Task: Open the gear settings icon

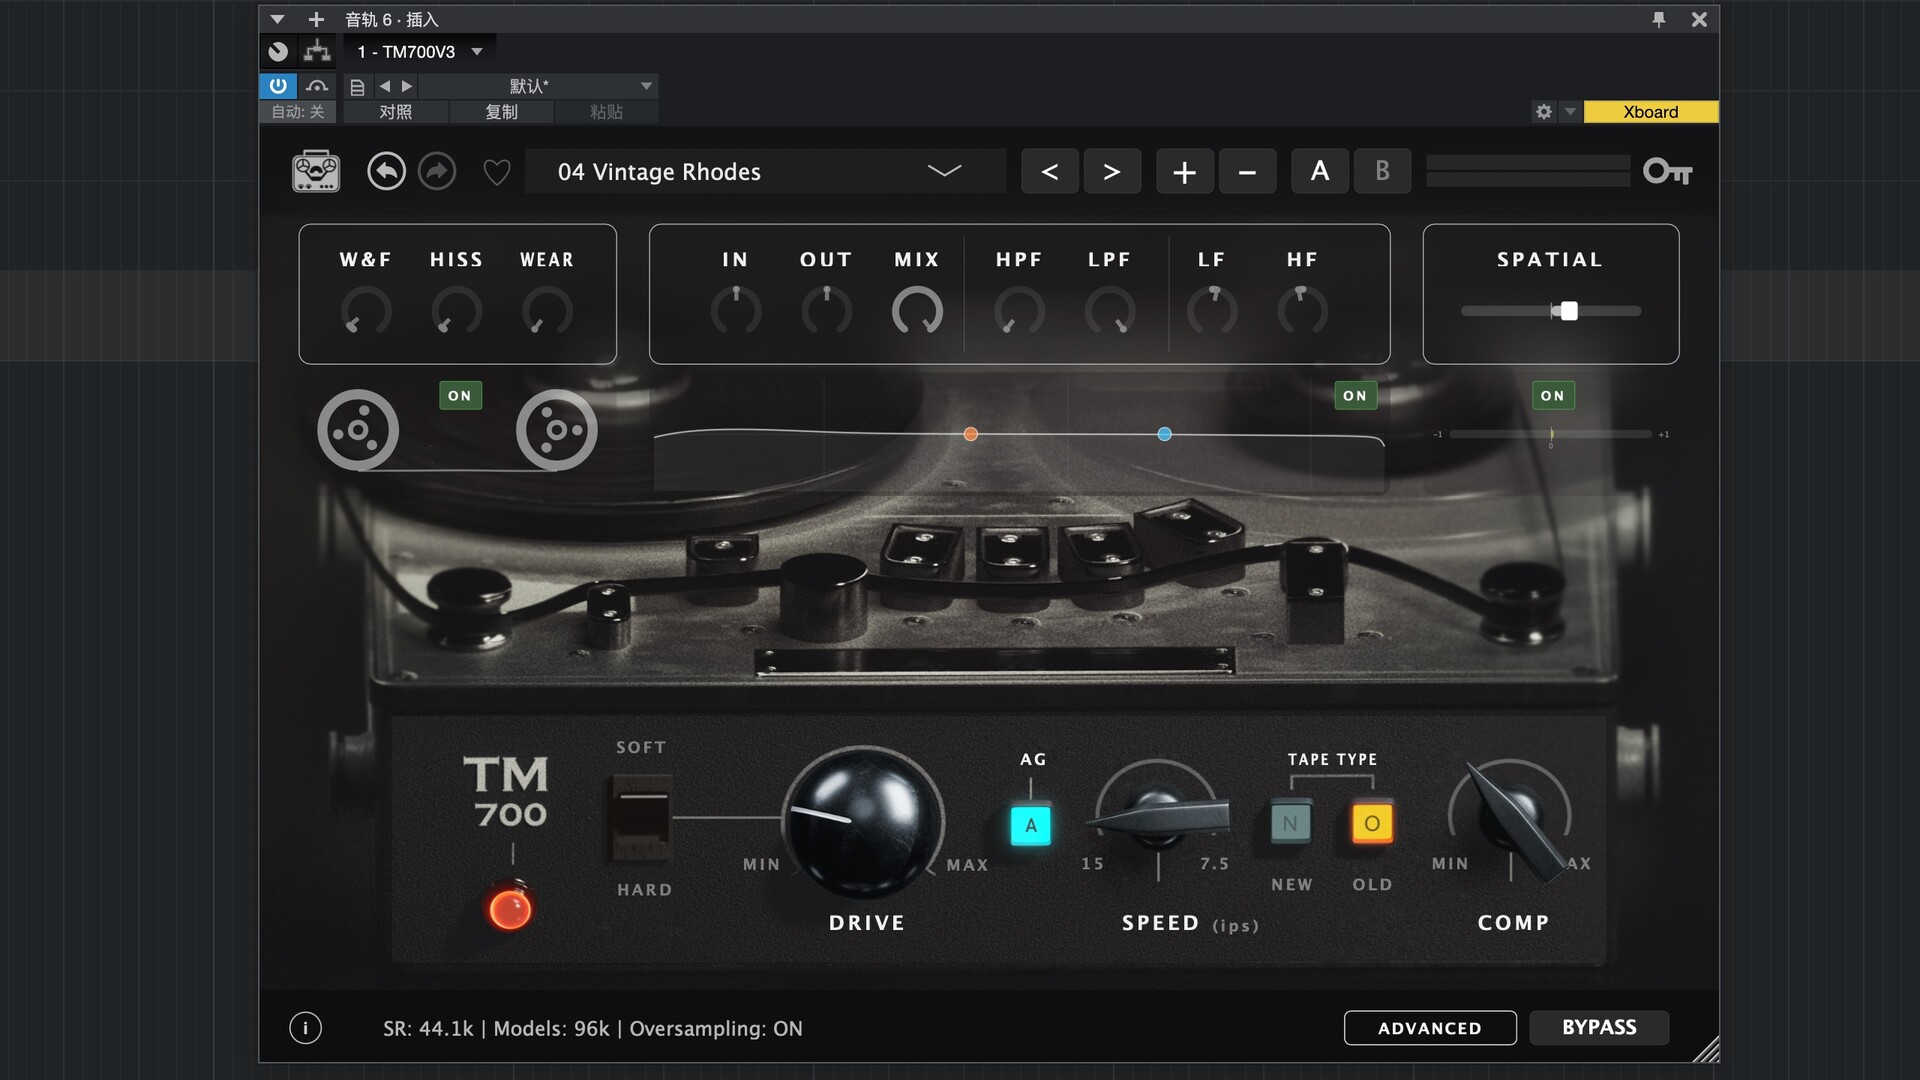Action: (1544, 112)
